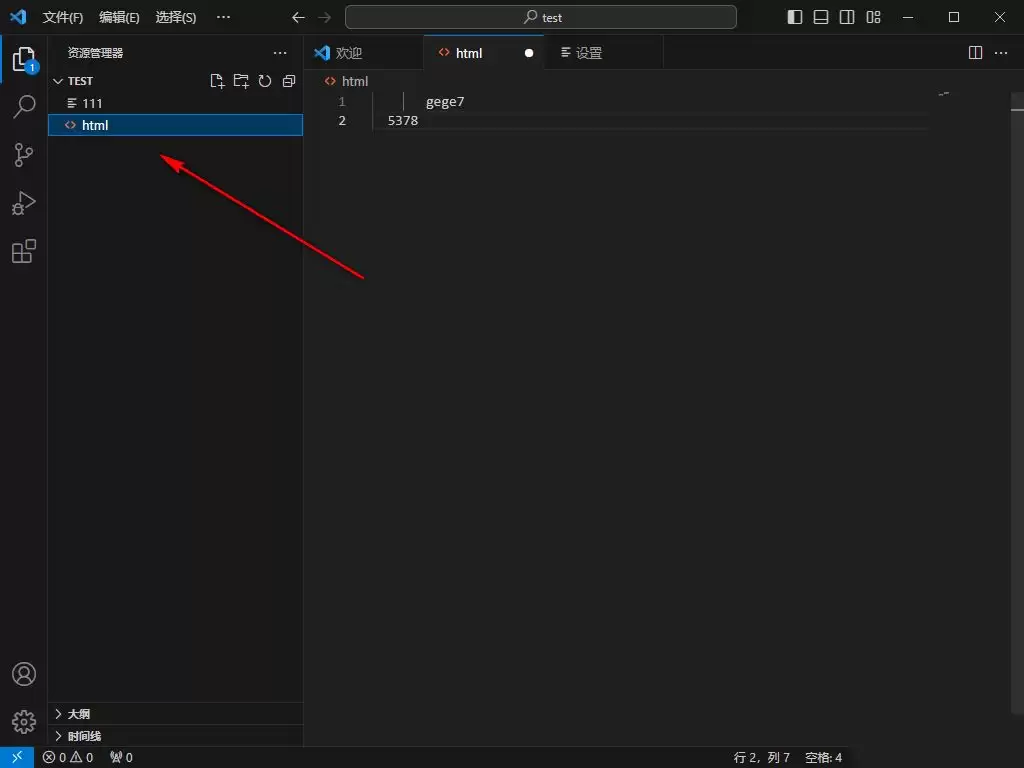Select the Source Control icon
The width and height of the screenshot is (1024, 768).
pos(23,155)
